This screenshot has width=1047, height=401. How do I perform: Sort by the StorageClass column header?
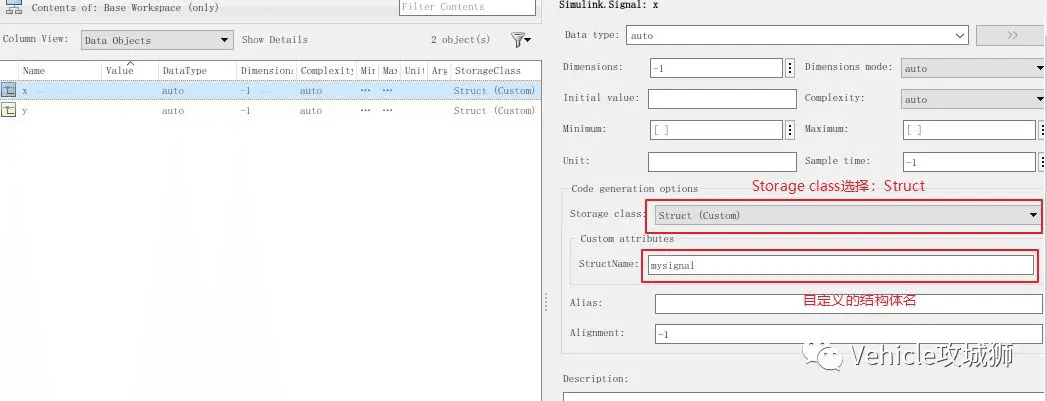coord(495,70)
